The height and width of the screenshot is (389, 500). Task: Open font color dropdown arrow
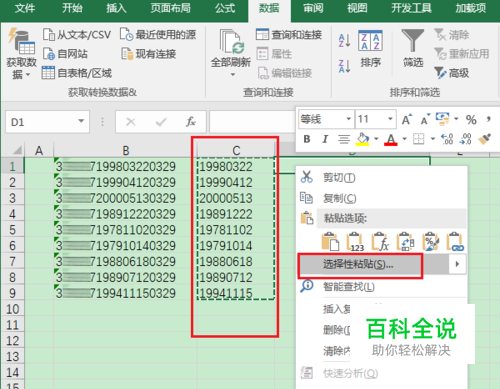[404, 139]
